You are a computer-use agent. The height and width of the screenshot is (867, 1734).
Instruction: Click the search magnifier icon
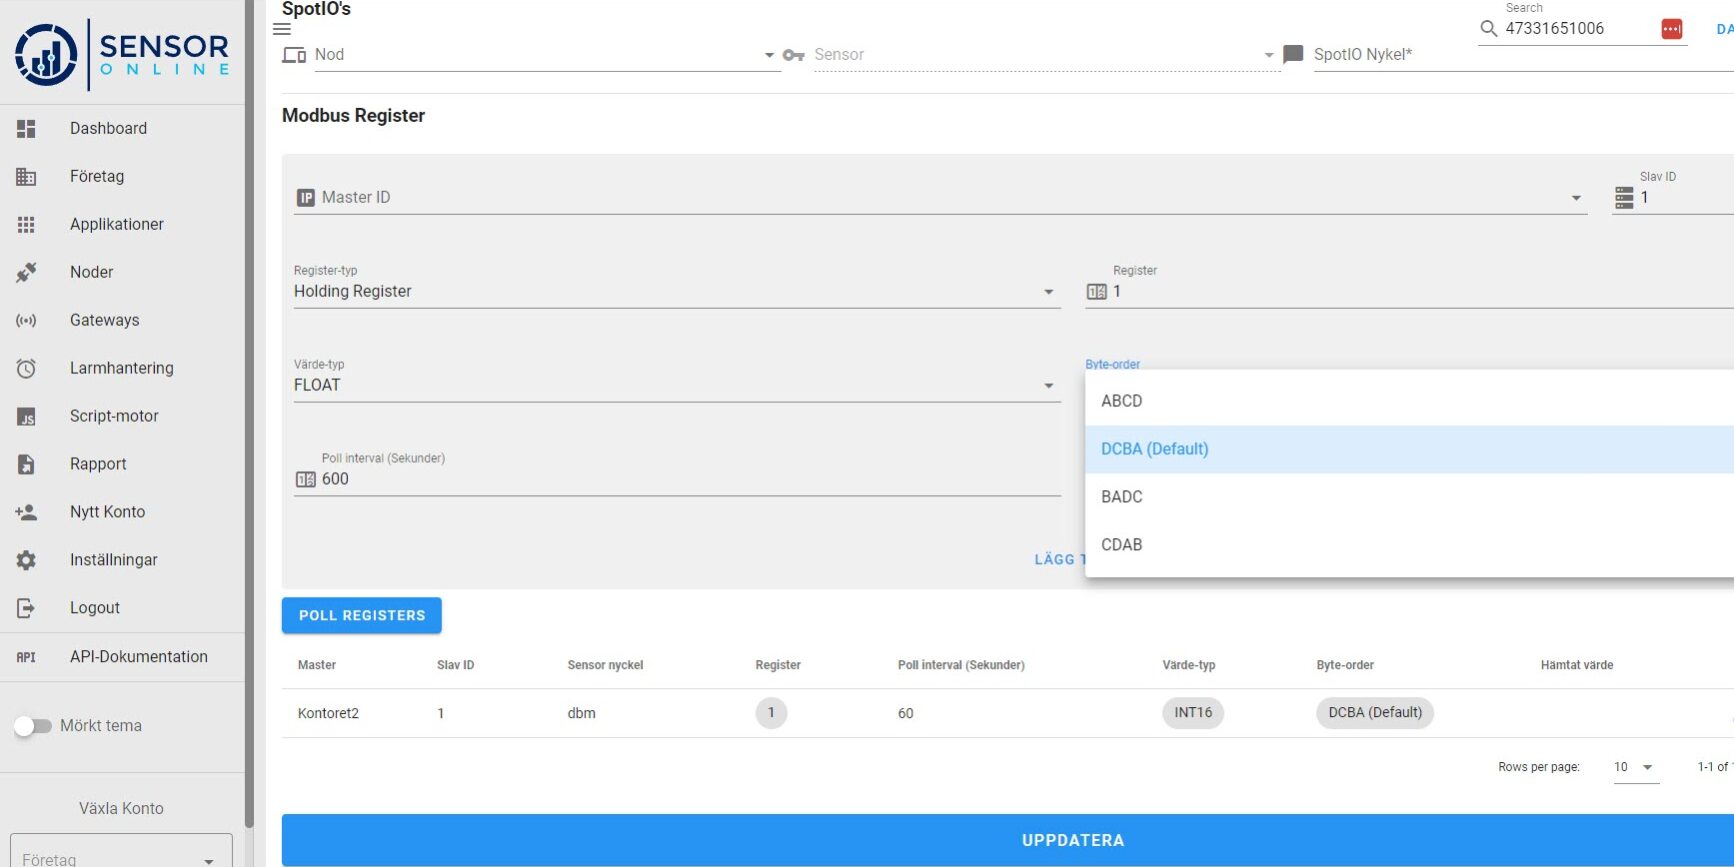1488,29
